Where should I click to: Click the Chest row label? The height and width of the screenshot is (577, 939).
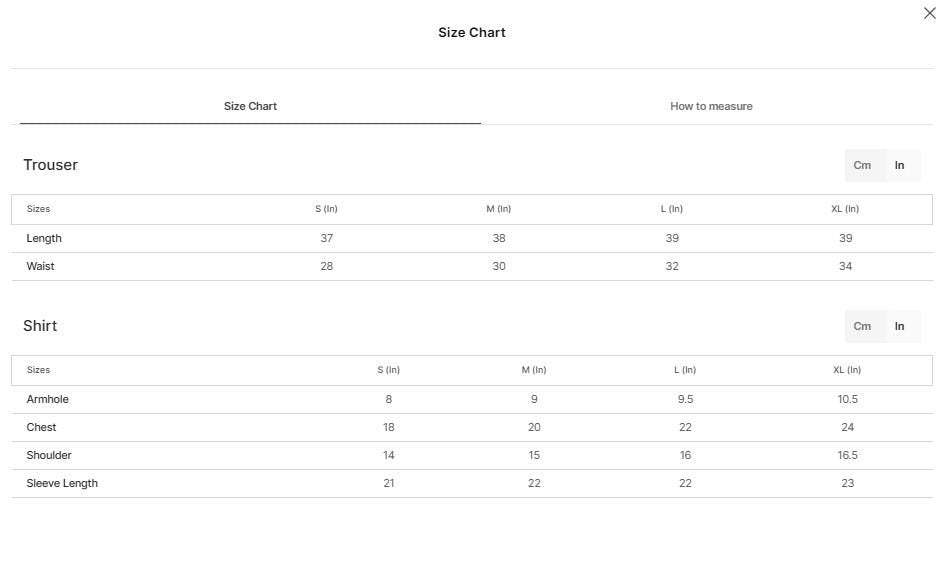(41, 427)
